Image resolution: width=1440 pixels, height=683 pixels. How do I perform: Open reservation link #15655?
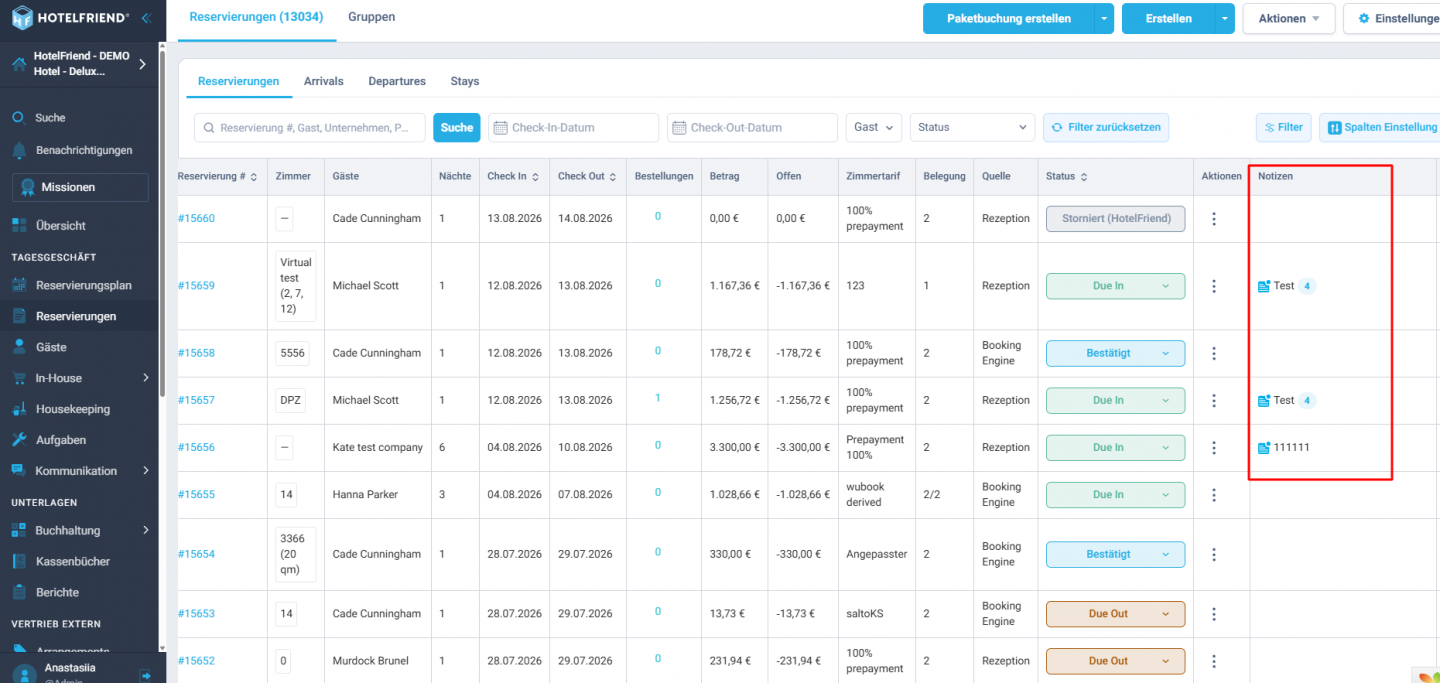click(x=196, y=494)
